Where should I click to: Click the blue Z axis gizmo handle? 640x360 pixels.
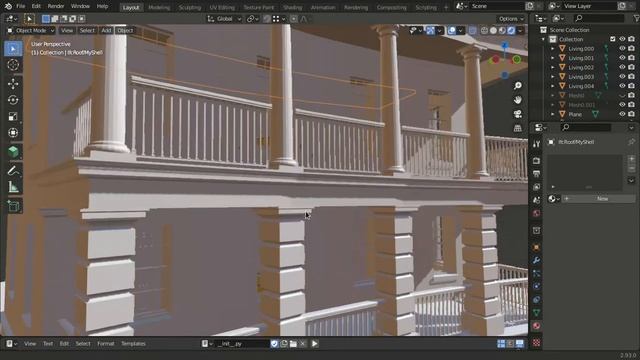click(505, 45)
